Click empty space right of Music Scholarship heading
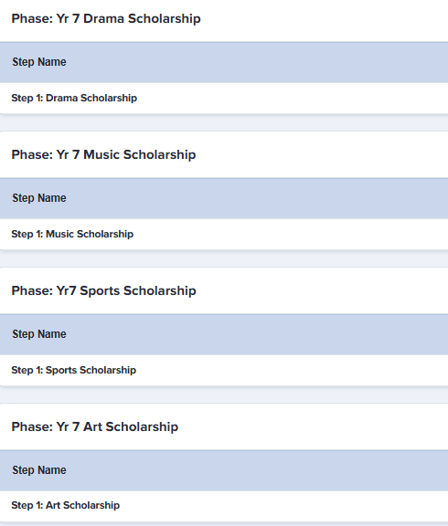The image size is (448, 526). (x=322, y=155)
